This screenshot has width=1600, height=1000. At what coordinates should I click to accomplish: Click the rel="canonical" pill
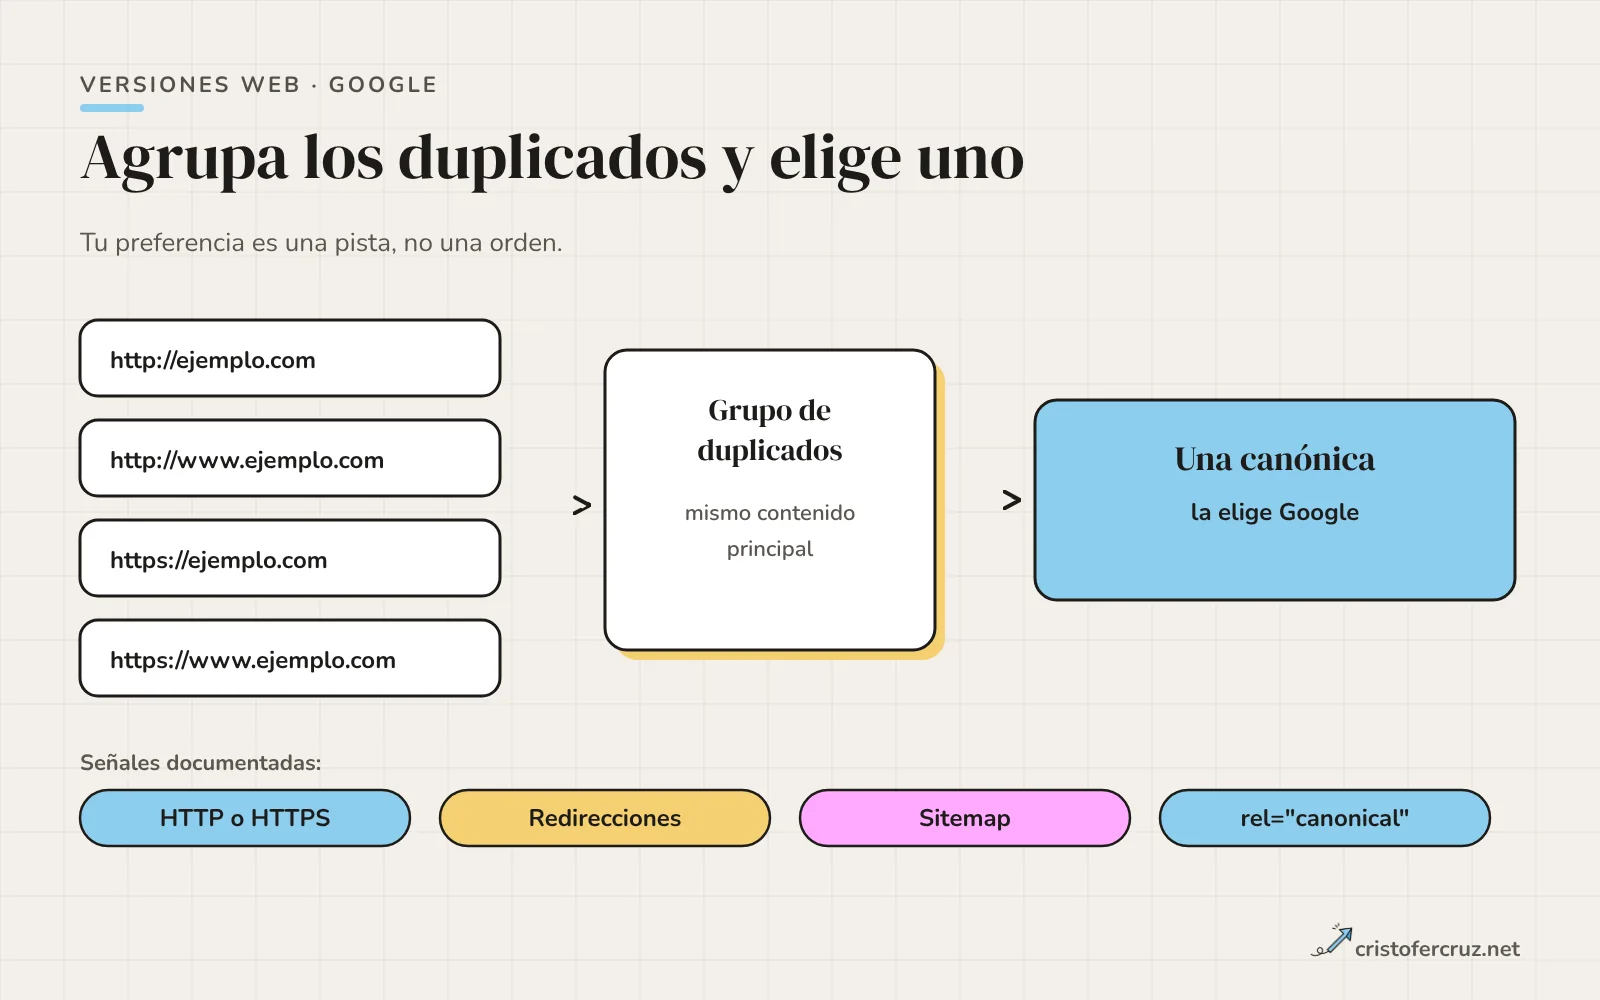pos(1325,818)
